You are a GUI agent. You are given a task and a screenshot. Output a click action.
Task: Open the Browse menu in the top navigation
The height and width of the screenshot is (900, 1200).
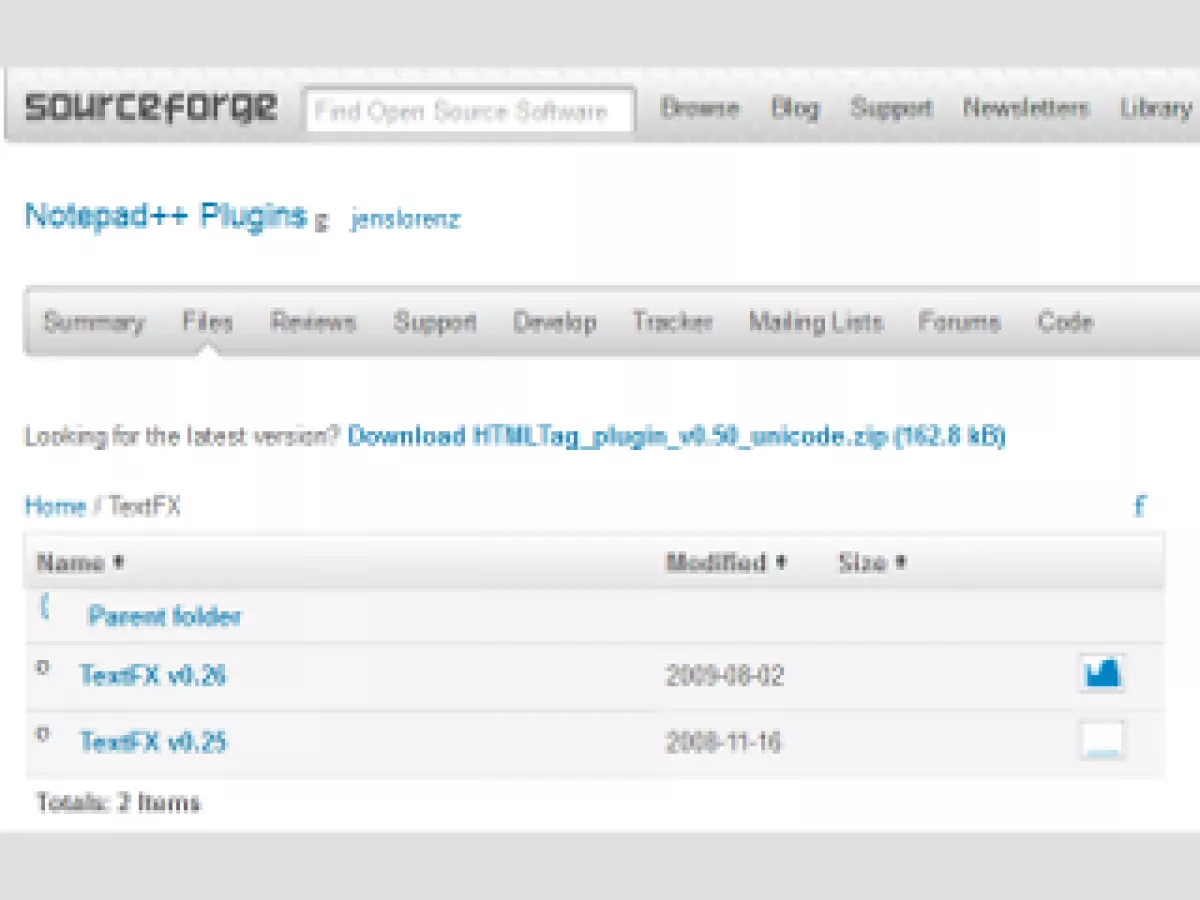[700, 108]
